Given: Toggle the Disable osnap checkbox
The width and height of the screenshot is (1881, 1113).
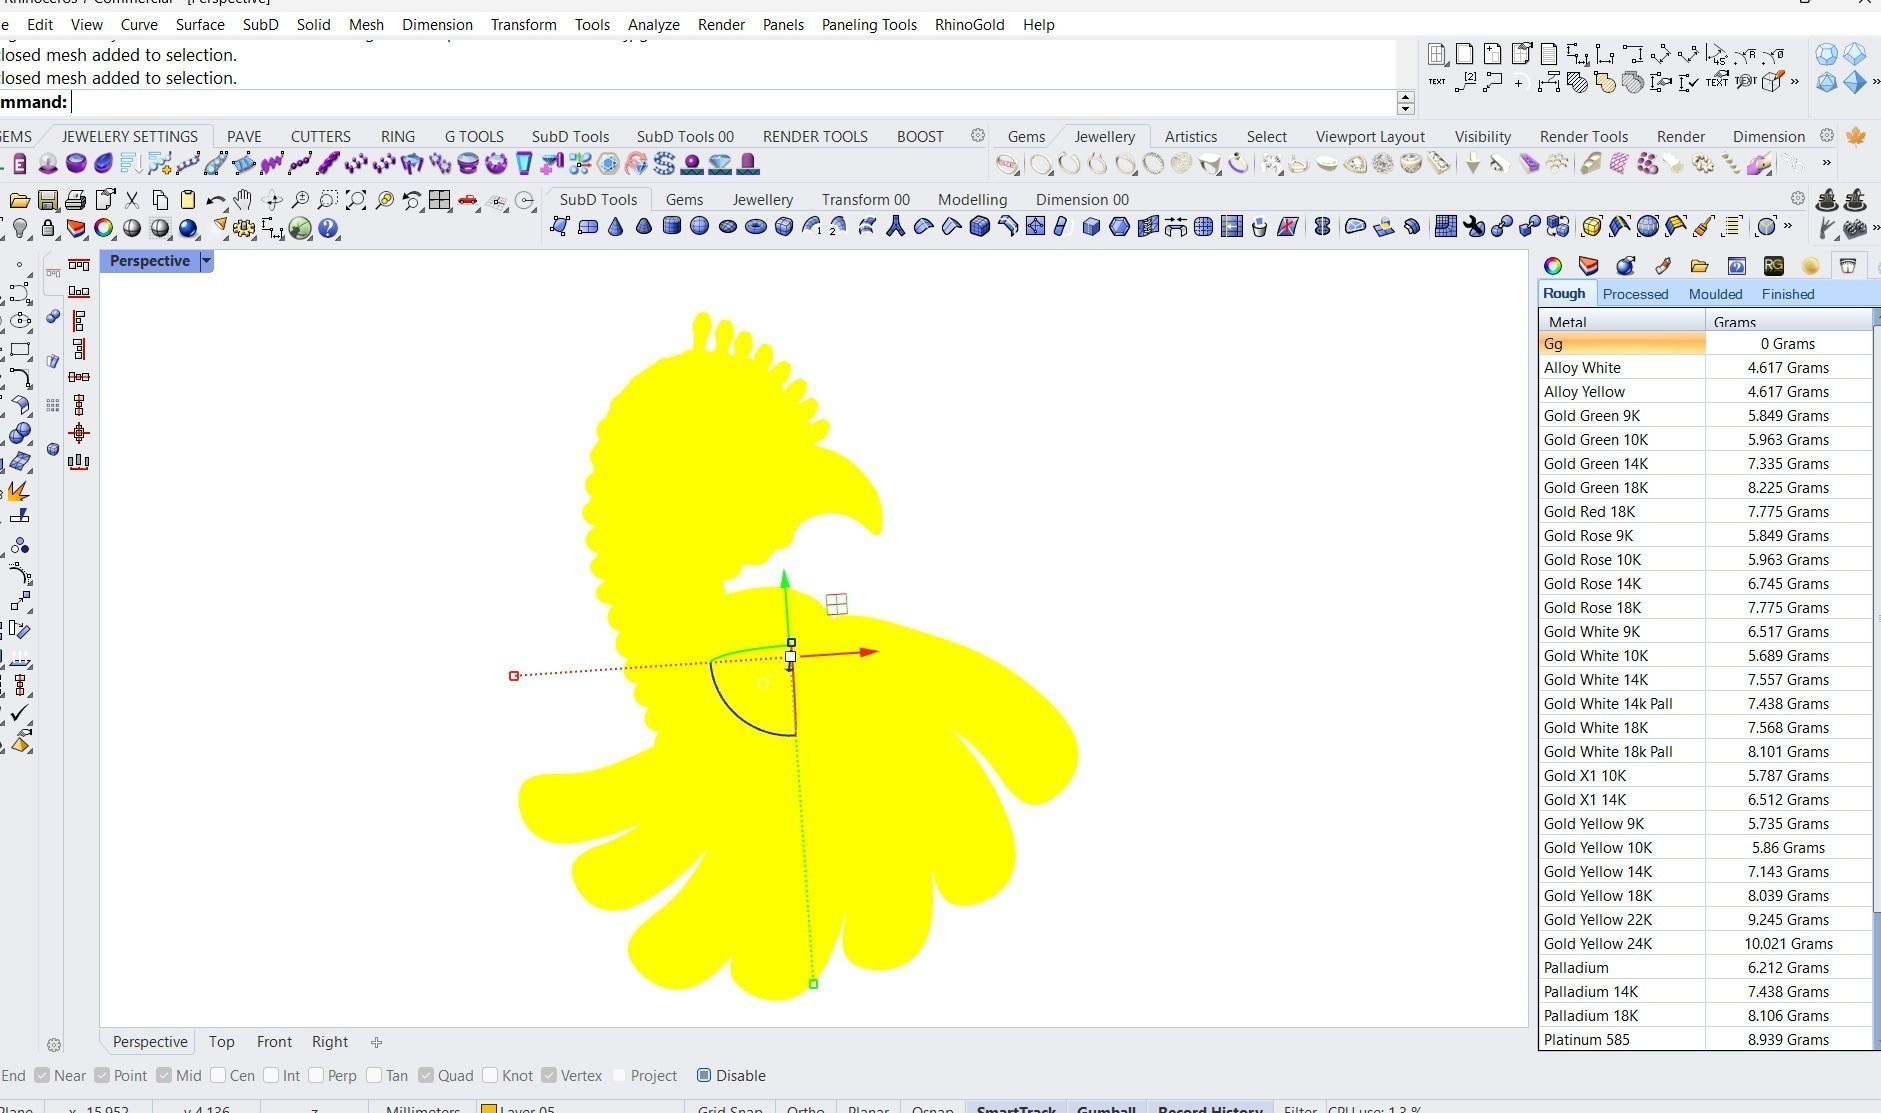Looking at the screenshot, I should click(704, 1075).
